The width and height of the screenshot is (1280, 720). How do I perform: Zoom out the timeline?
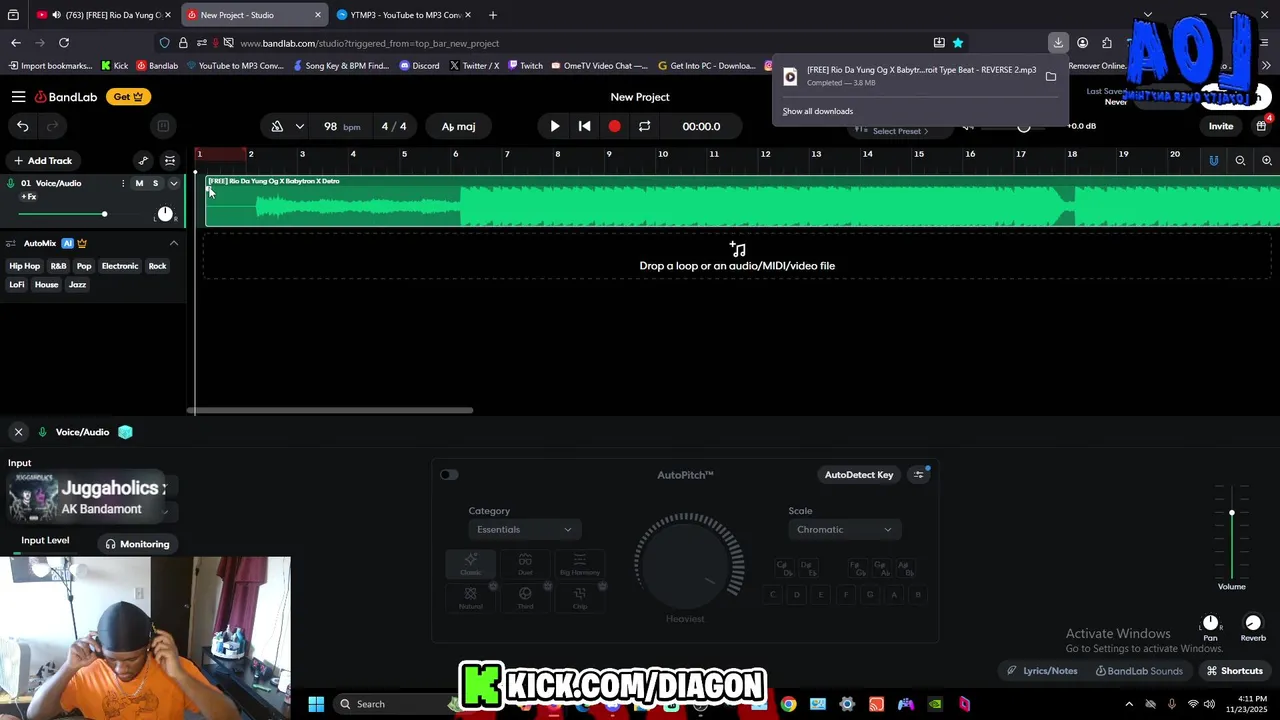point(1240,161)
